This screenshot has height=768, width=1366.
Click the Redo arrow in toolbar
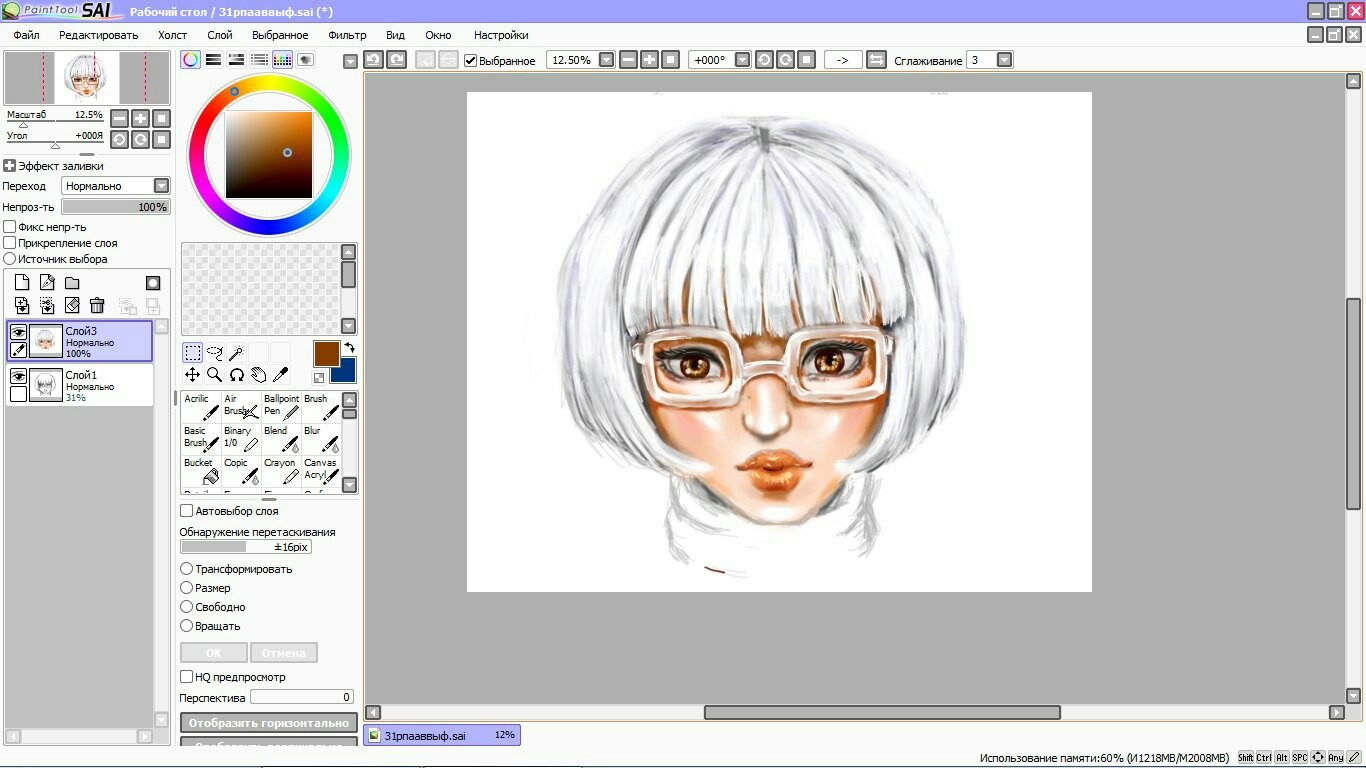click(x=396, y=60)
